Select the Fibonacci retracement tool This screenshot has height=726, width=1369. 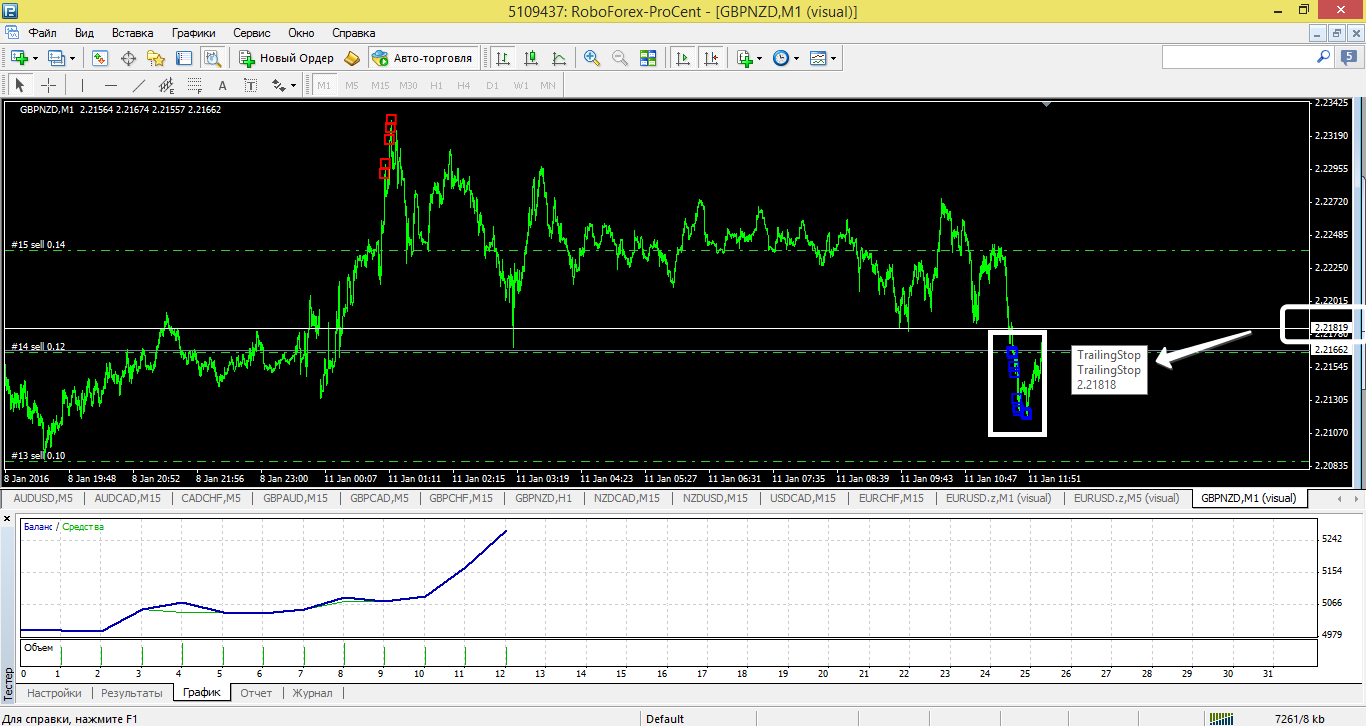click(194, 85)
